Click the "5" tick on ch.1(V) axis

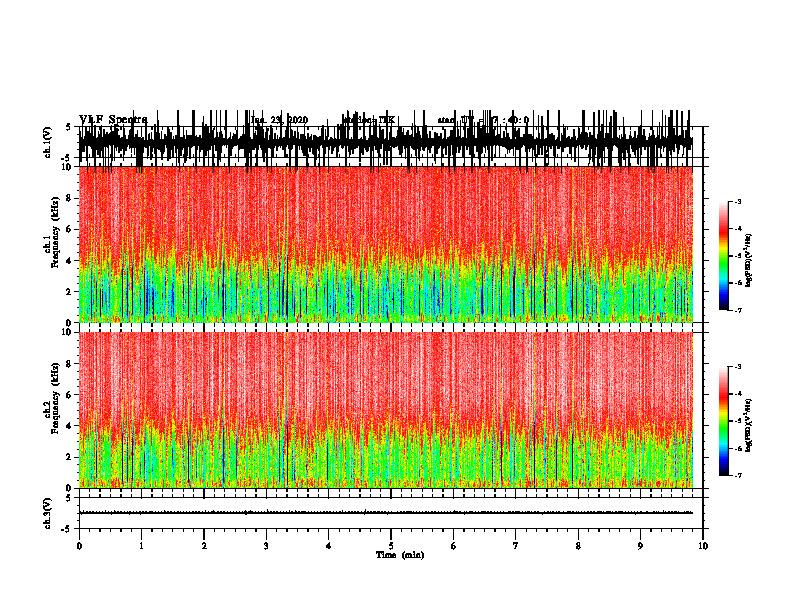point(69,127)
